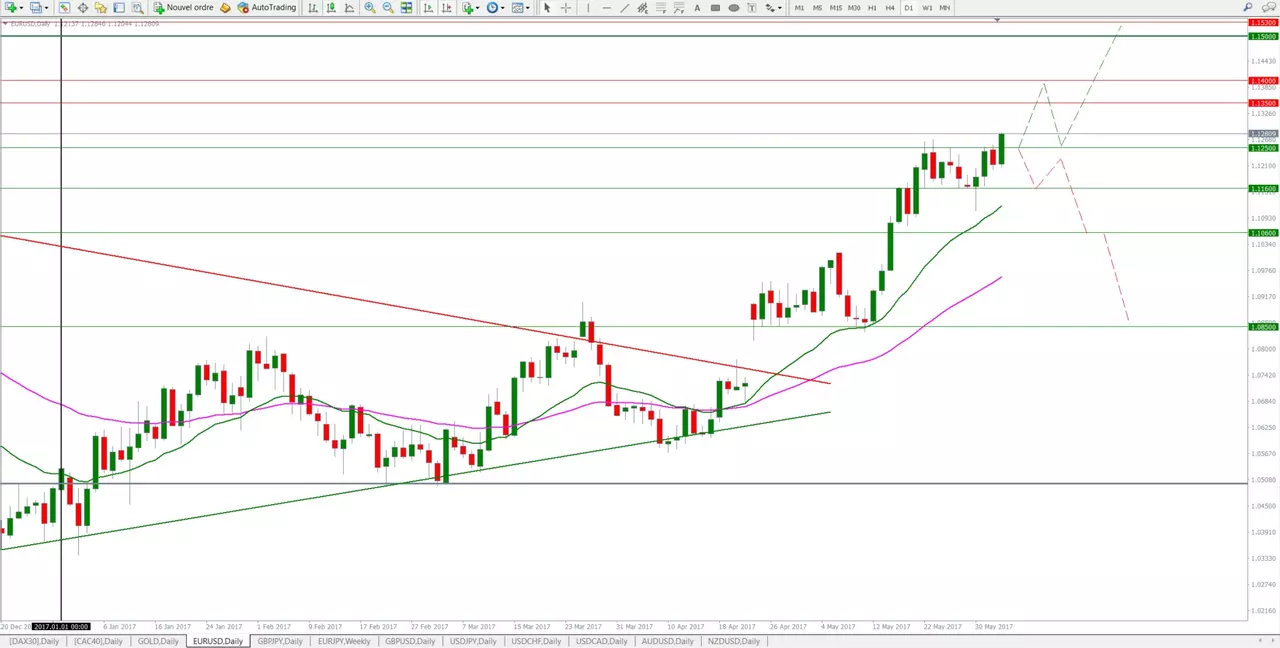This screenshot has width=1280, height=648.
Task: Tile chart windows icon
Action: 406,7
